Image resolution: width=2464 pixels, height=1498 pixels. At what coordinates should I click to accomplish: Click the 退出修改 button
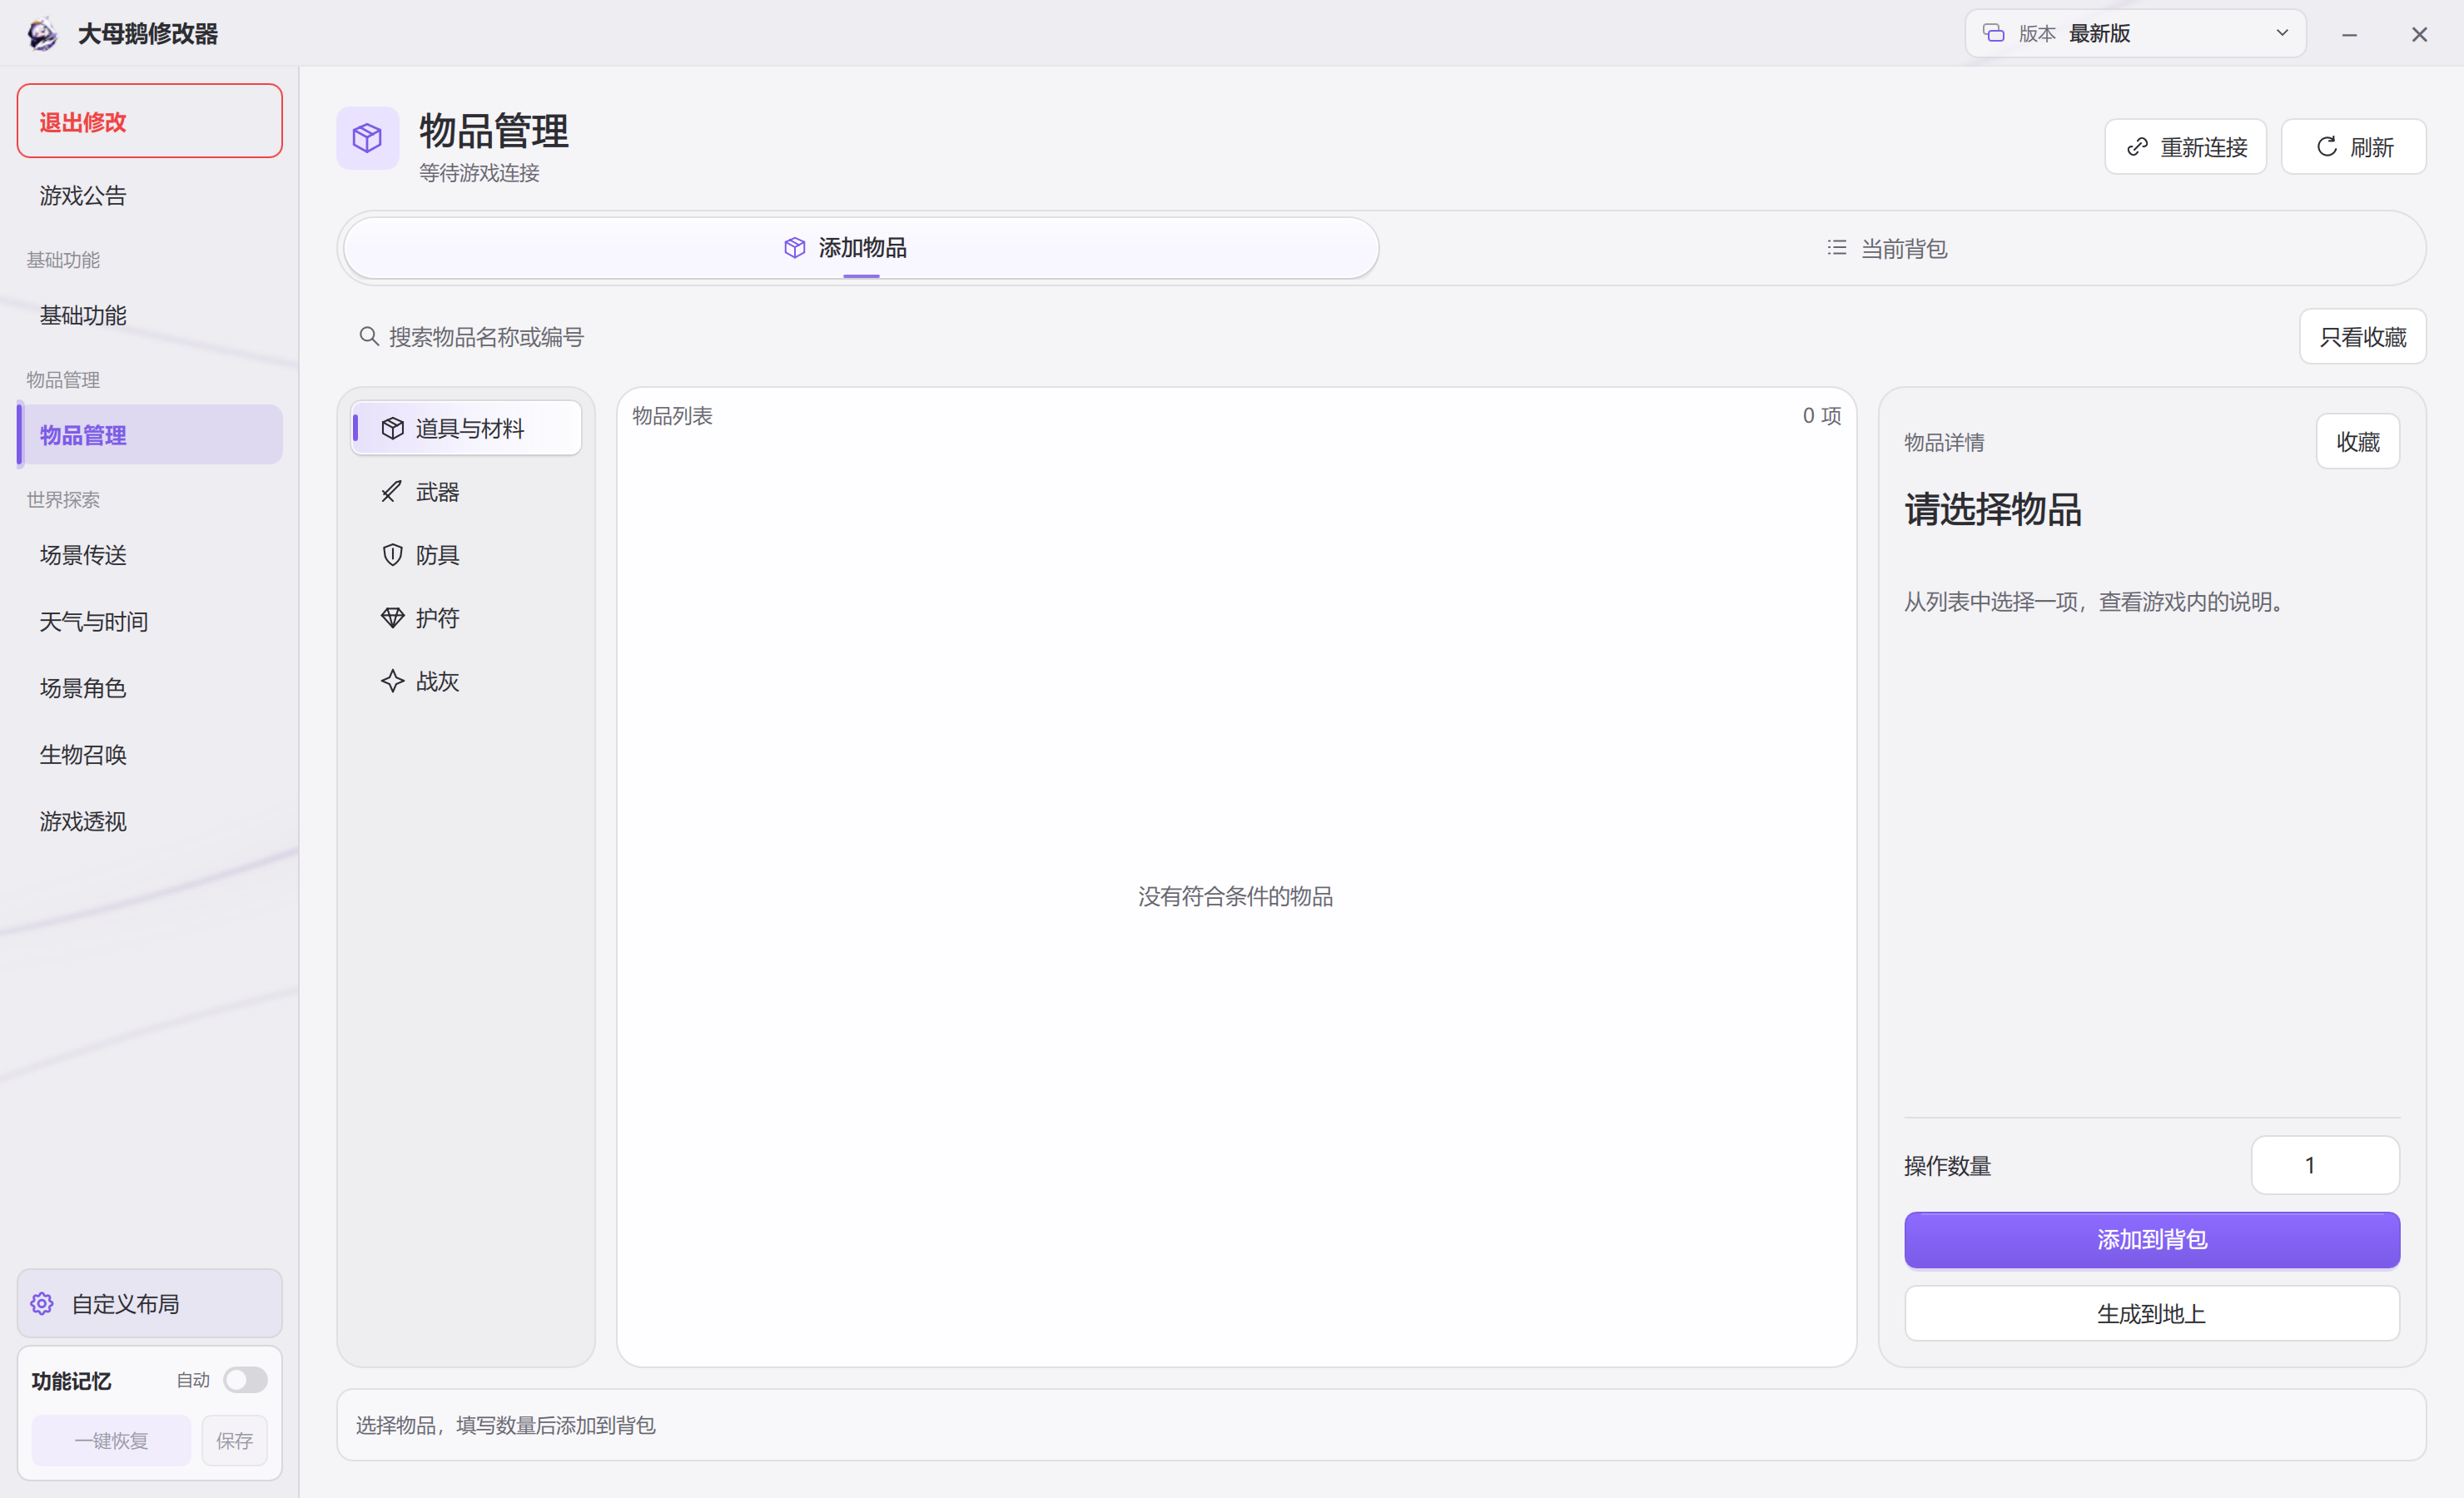pos(150,121)
